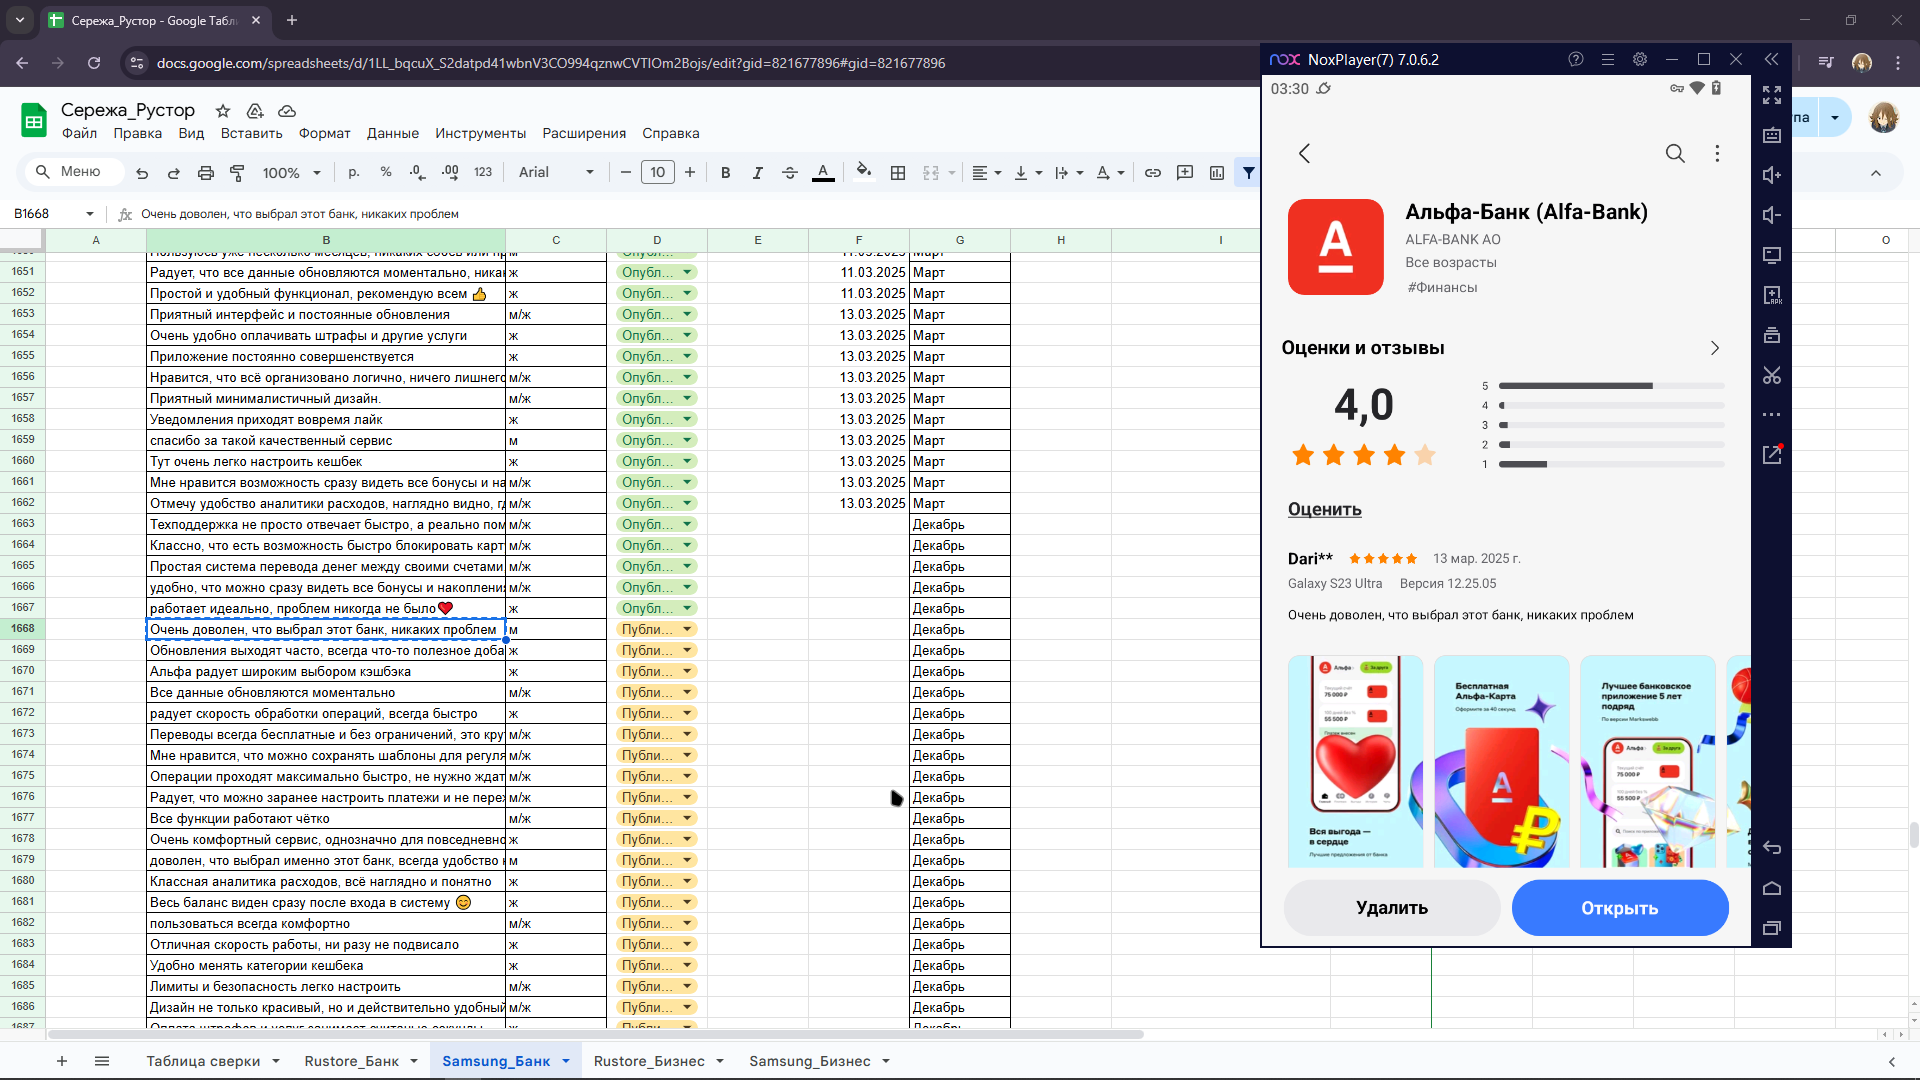Decrease font size with minus button

pos(626,172)
